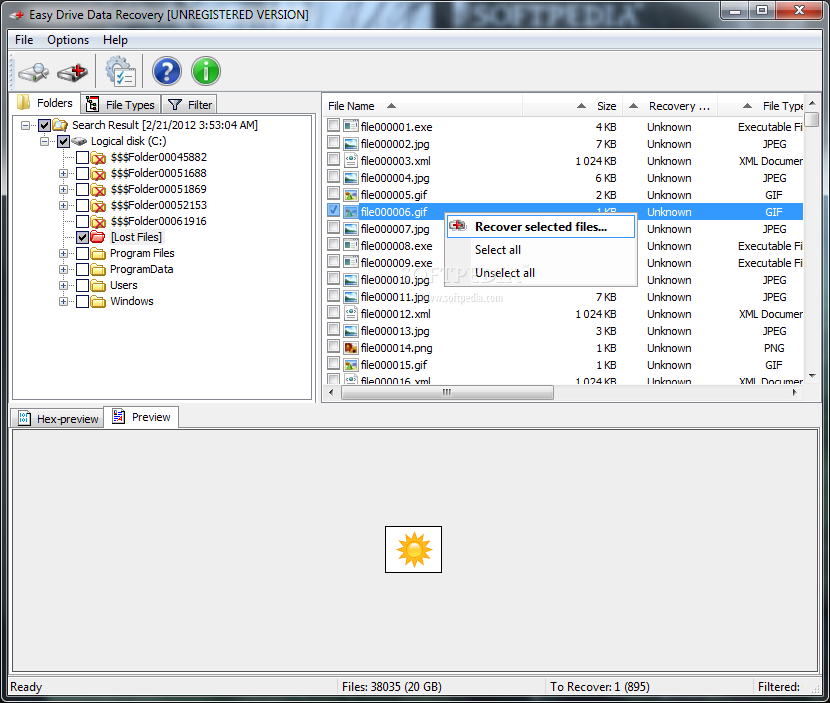
Task: Check the box for file000001.exe
Action: [x=333, y=125]
